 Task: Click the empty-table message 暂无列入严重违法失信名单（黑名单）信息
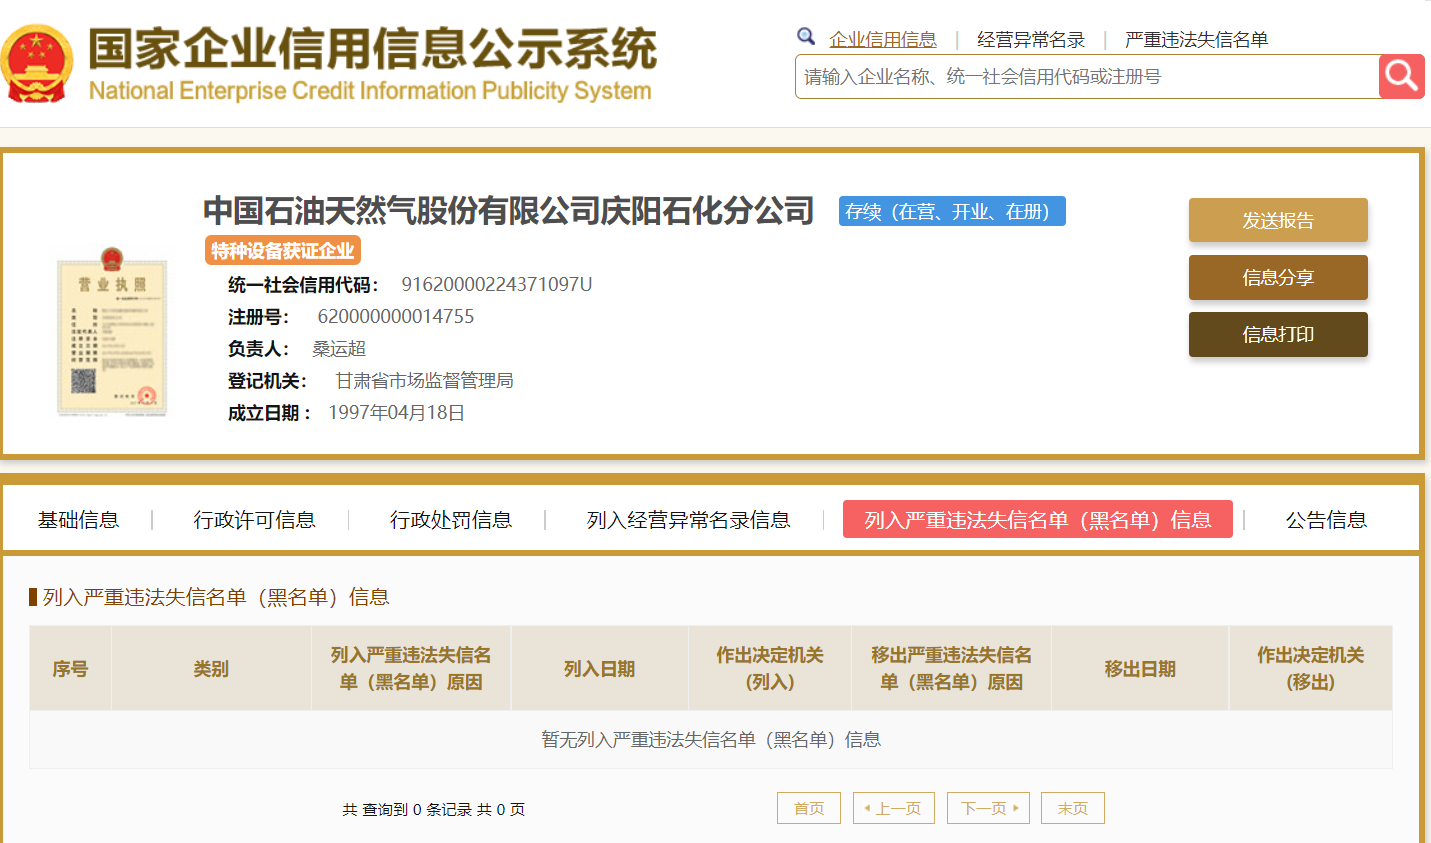click(x=711, y=739)
